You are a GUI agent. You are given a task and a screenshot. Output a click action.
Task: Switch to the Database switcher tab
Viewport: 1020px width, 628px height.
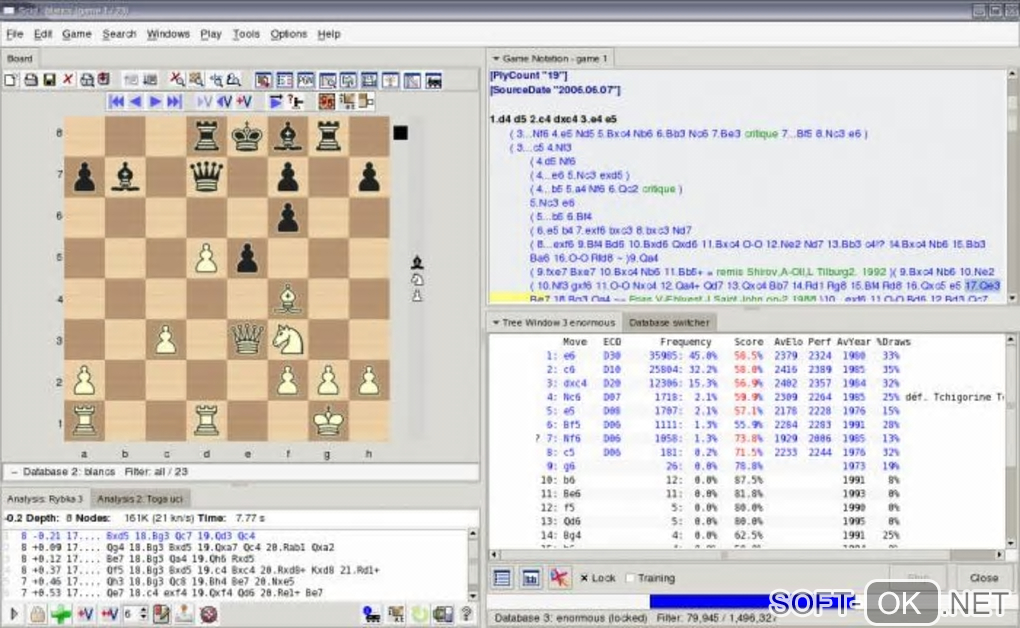click(669, 323)
